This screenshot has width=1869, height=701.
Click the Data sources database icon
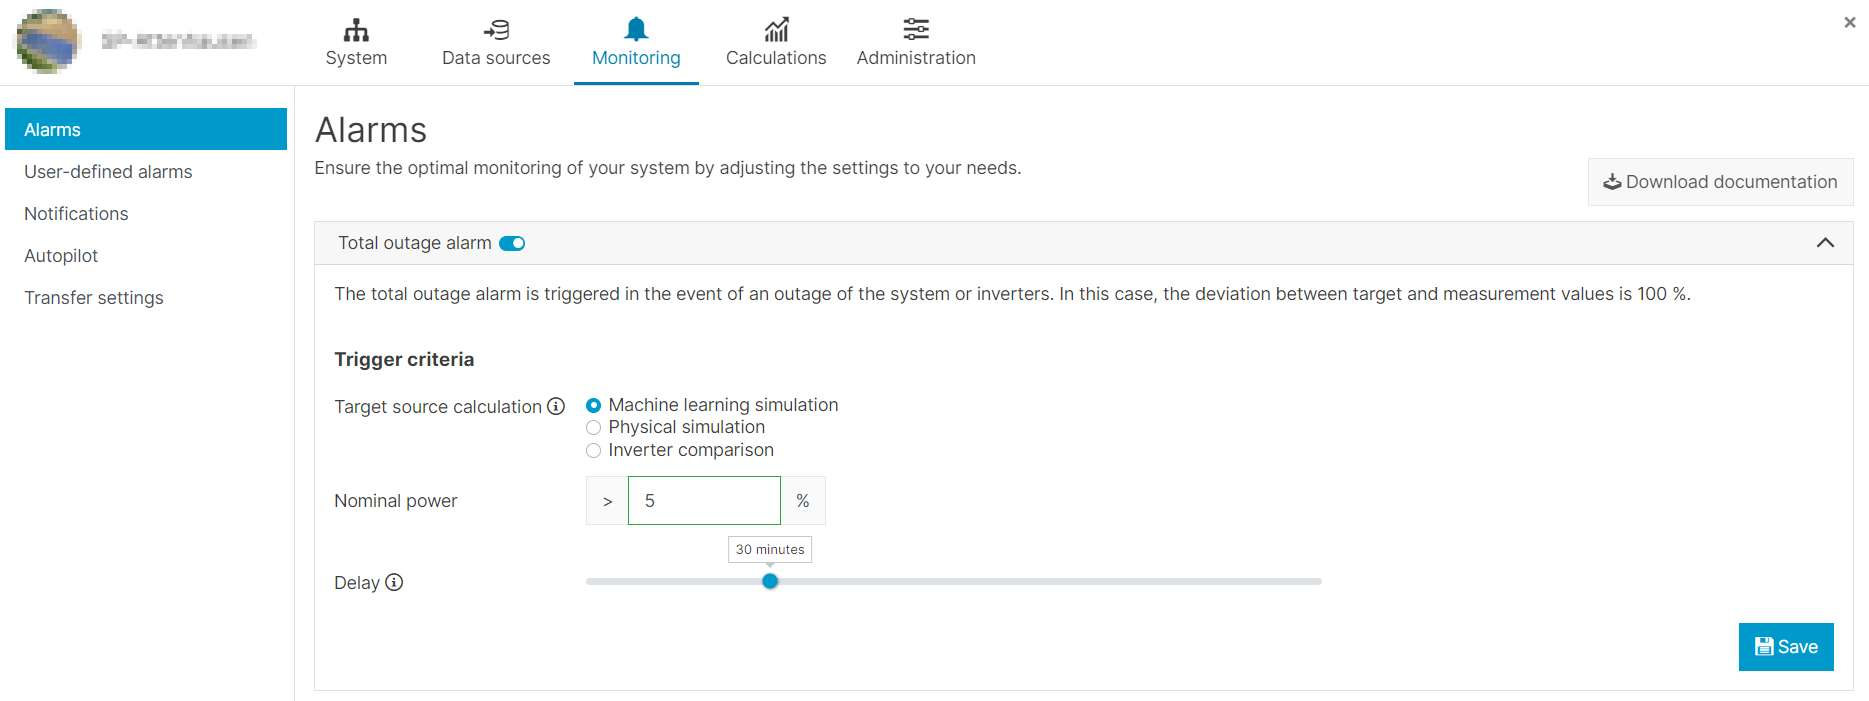pos(496,29)
